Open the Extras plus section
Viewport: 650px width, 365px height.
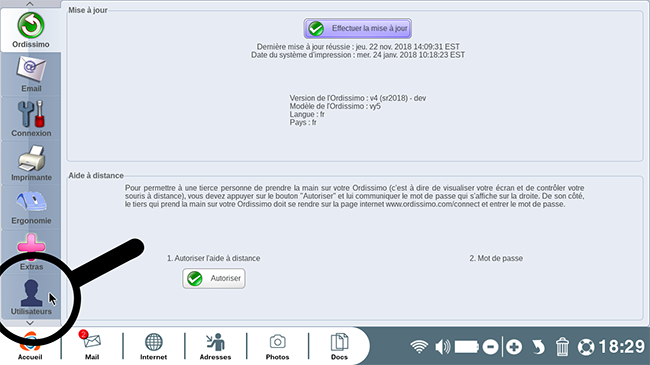click(x=31, y=252)
